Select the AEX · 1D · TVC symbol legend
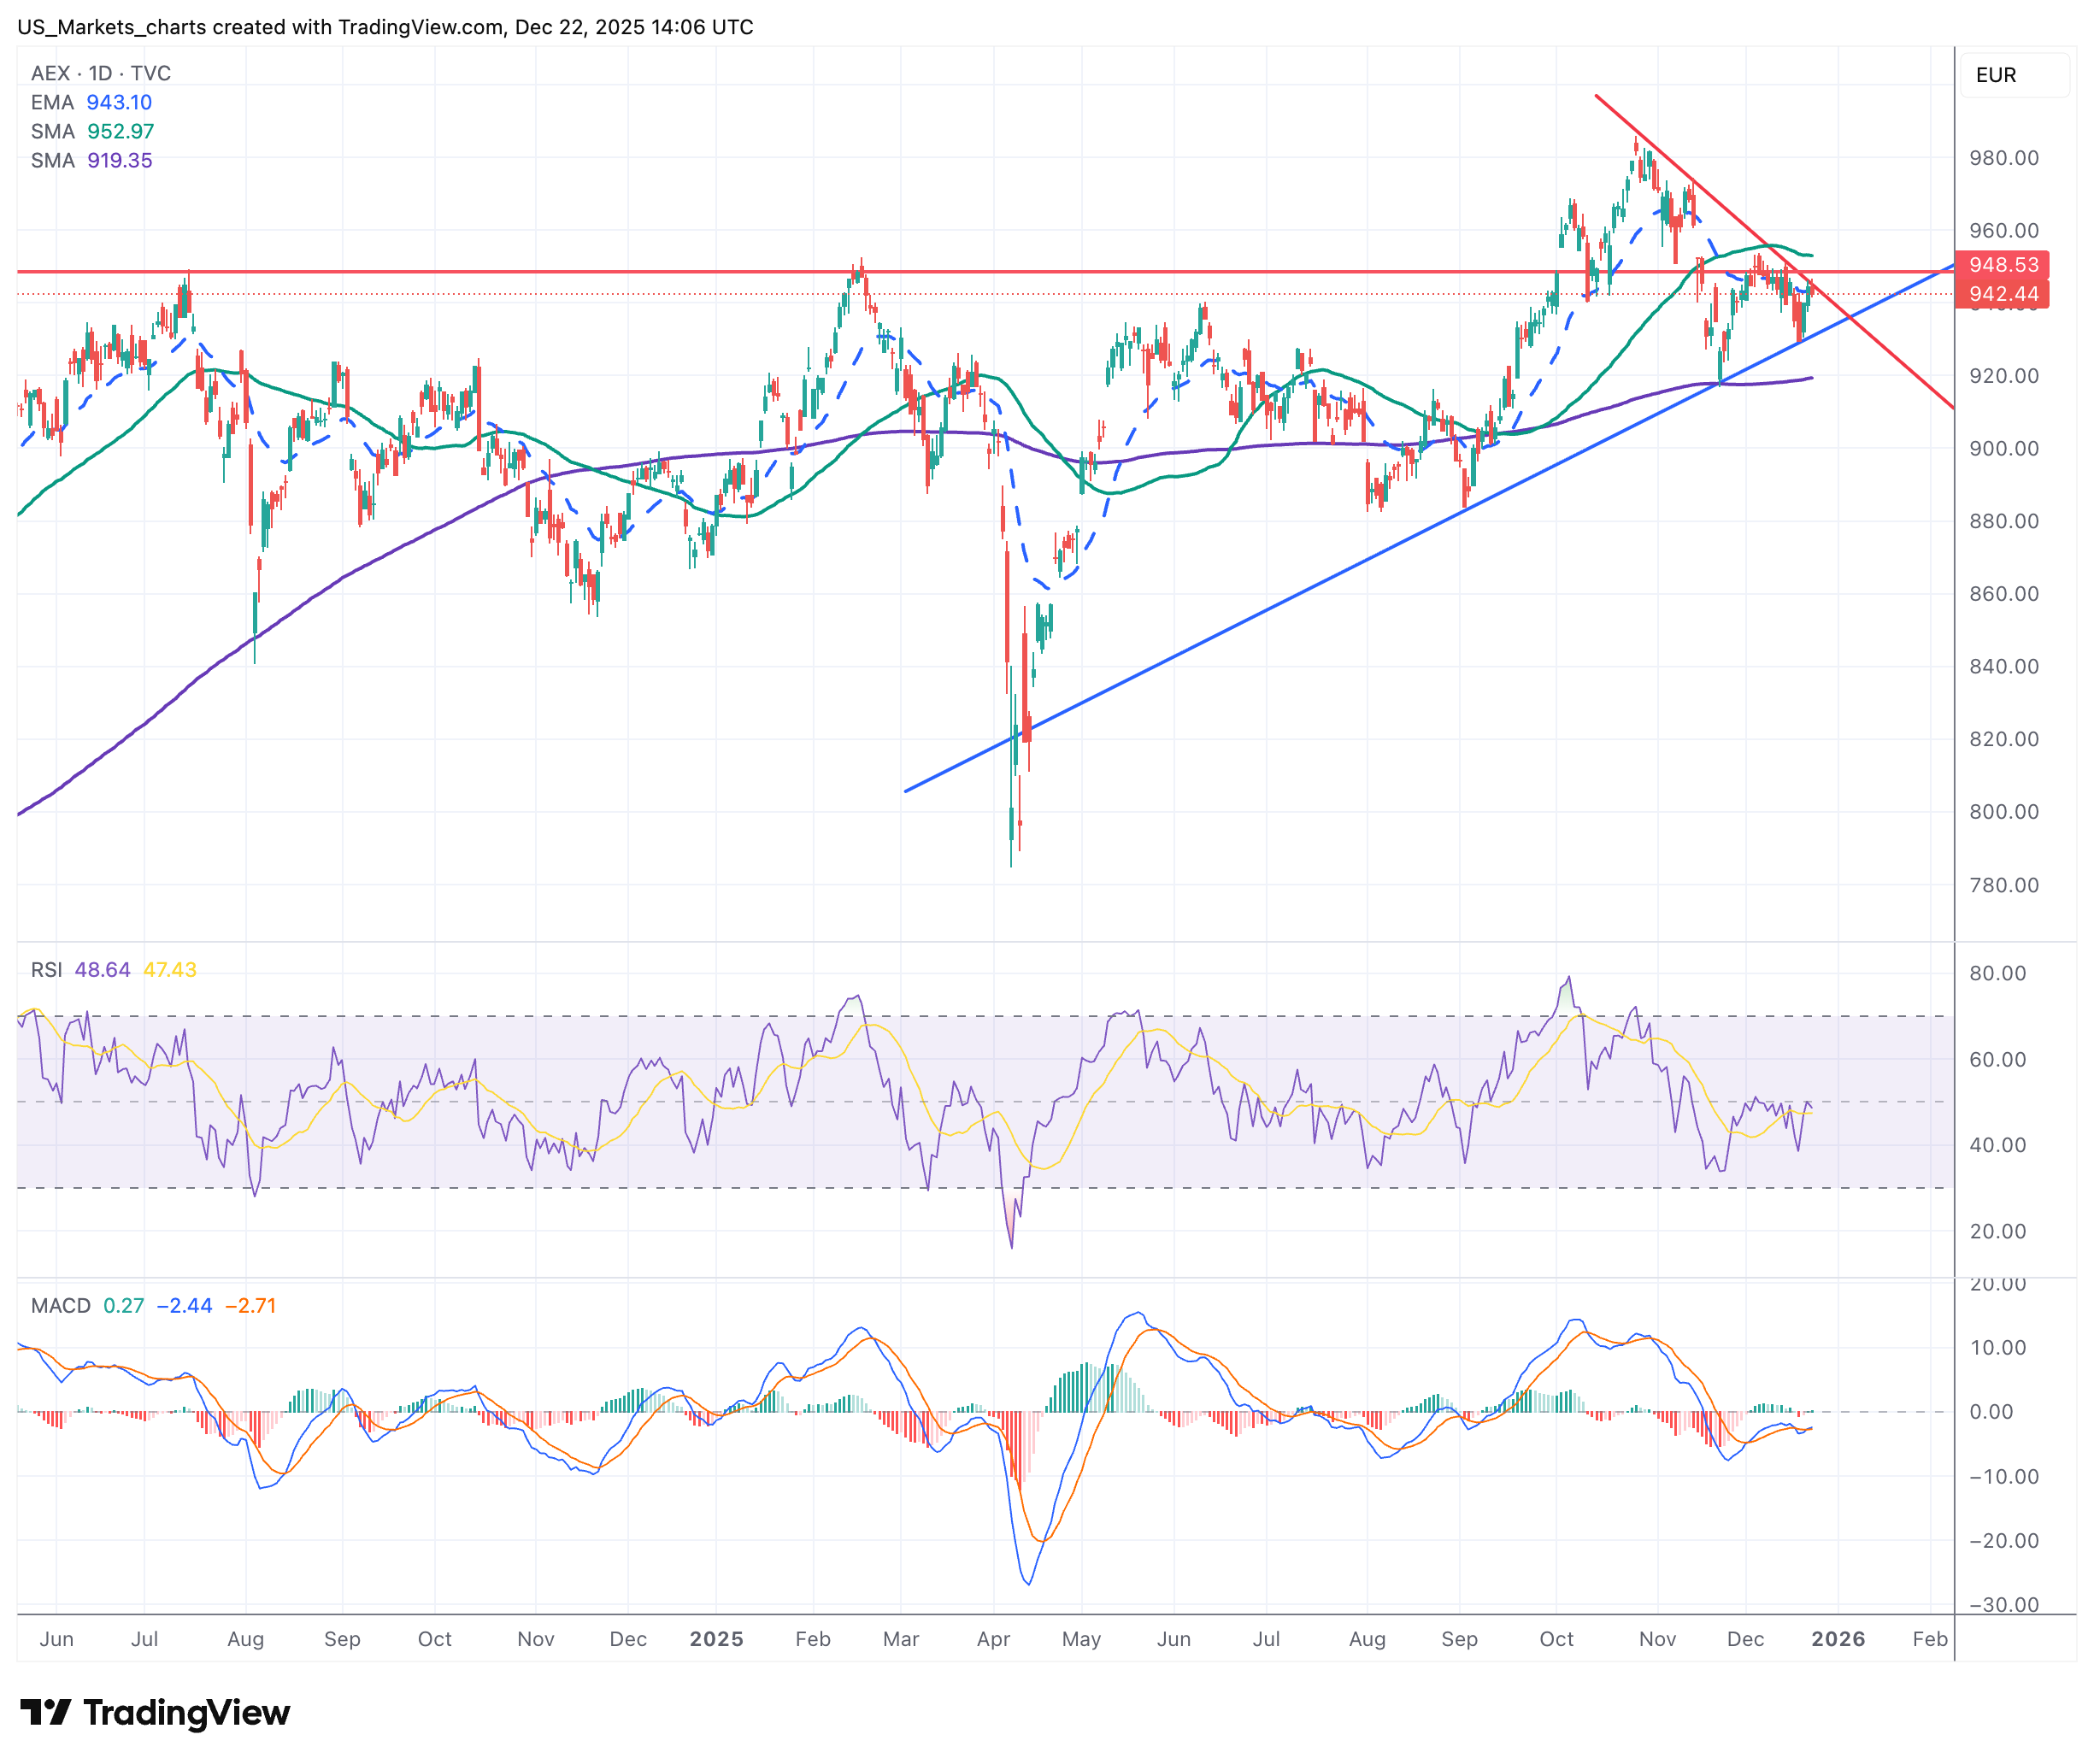The width and height of the screenshot is (2094, 1764). (101, 73)
